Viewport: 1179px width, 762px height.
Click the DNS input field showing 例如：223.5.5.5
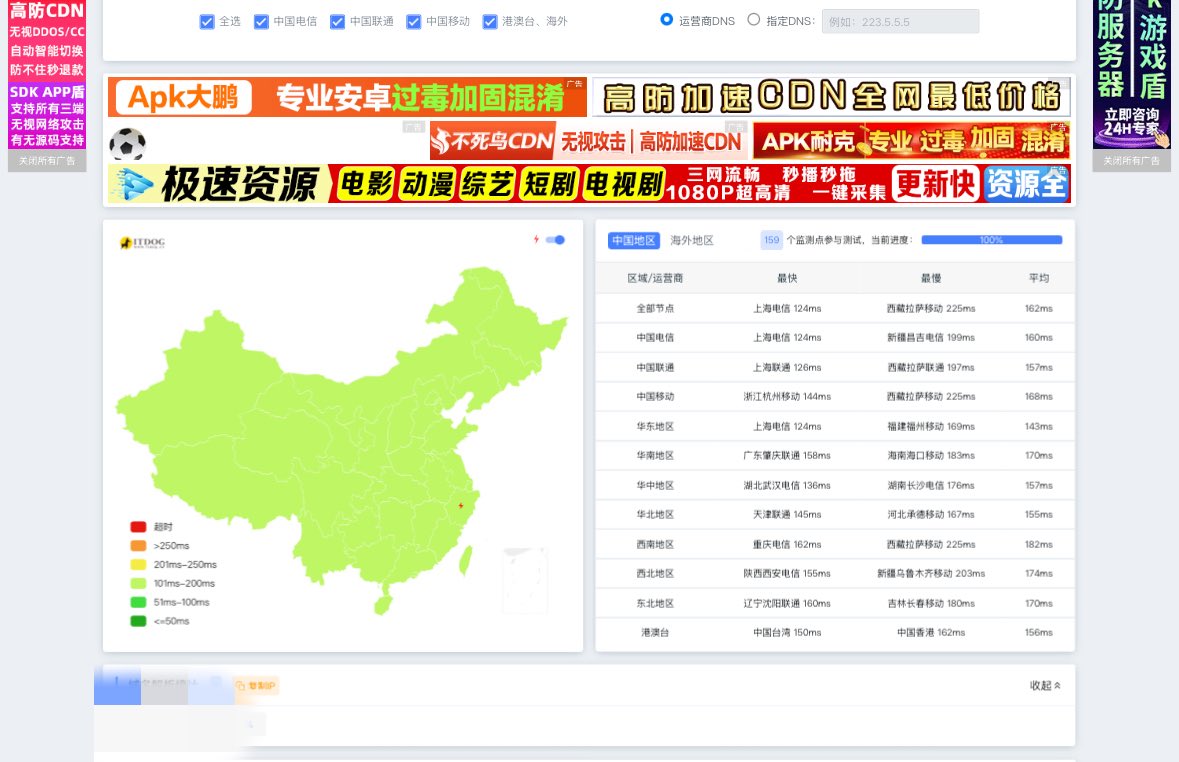point(899,20)
